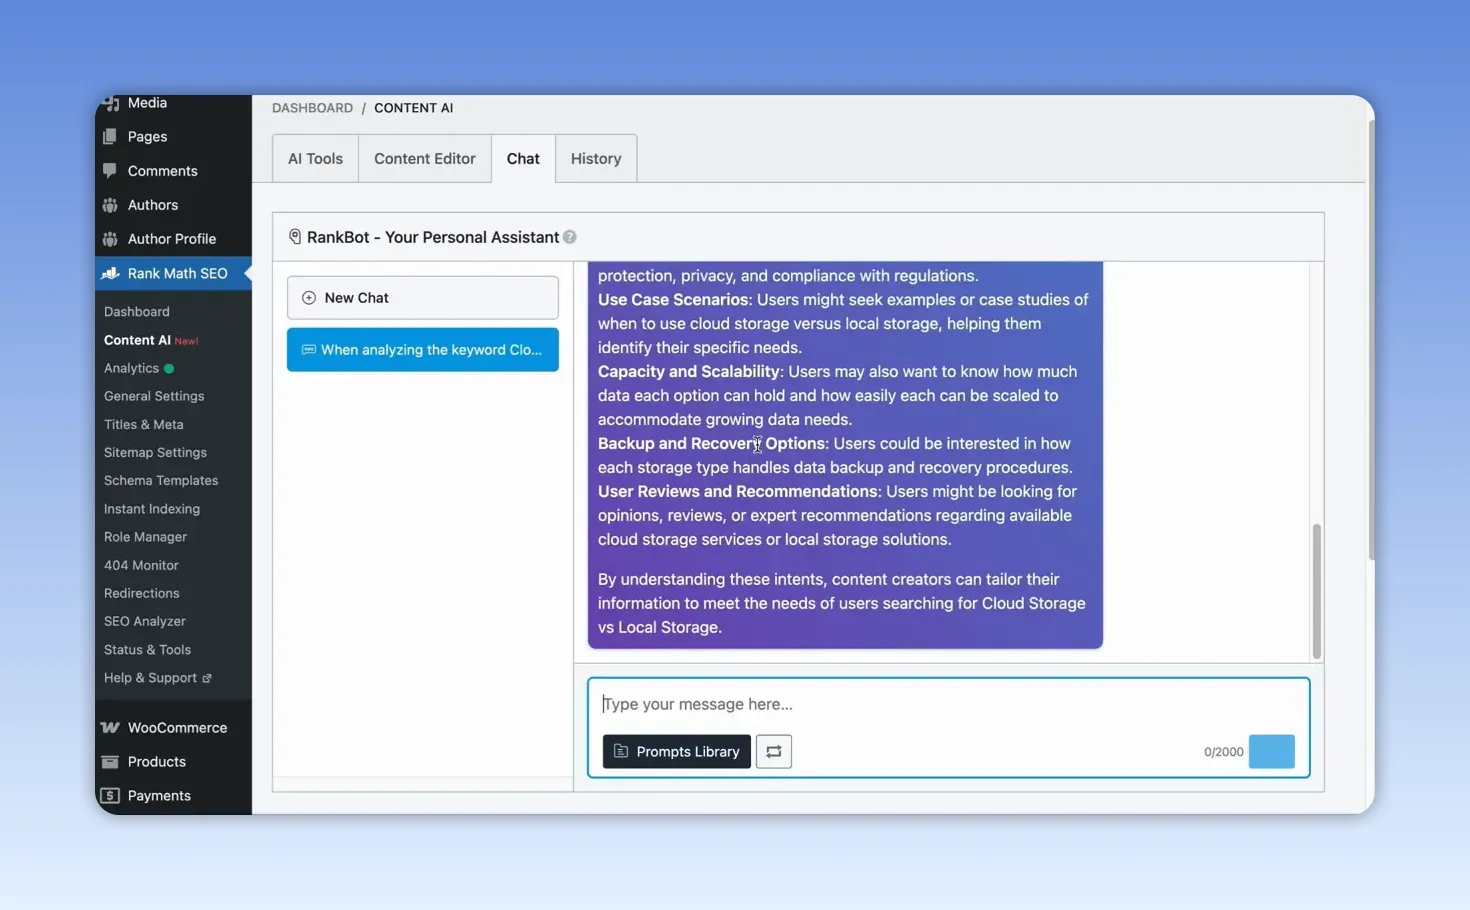The image size is (1470, 910).
Task: Open Help & Support external link
Action: (158, 678)
